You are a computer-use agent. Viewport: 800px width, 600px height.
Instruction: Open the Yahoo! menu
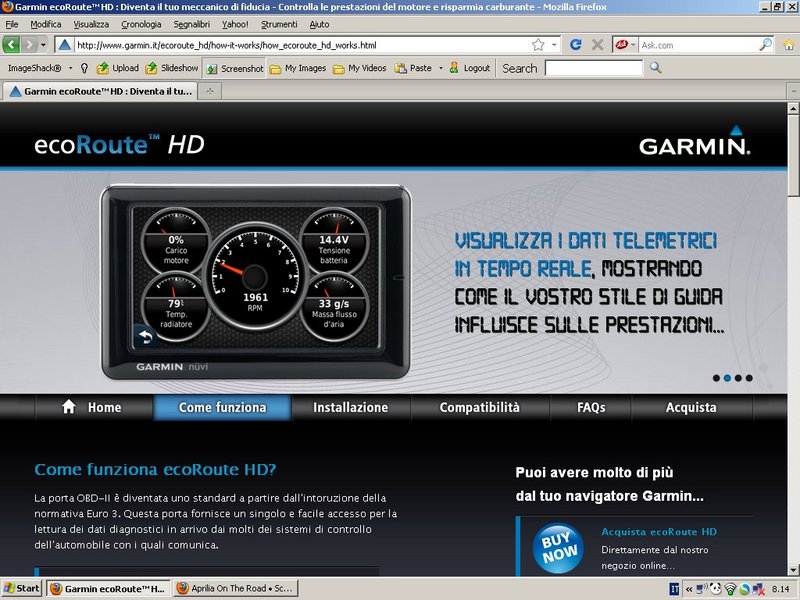point(235,24)
